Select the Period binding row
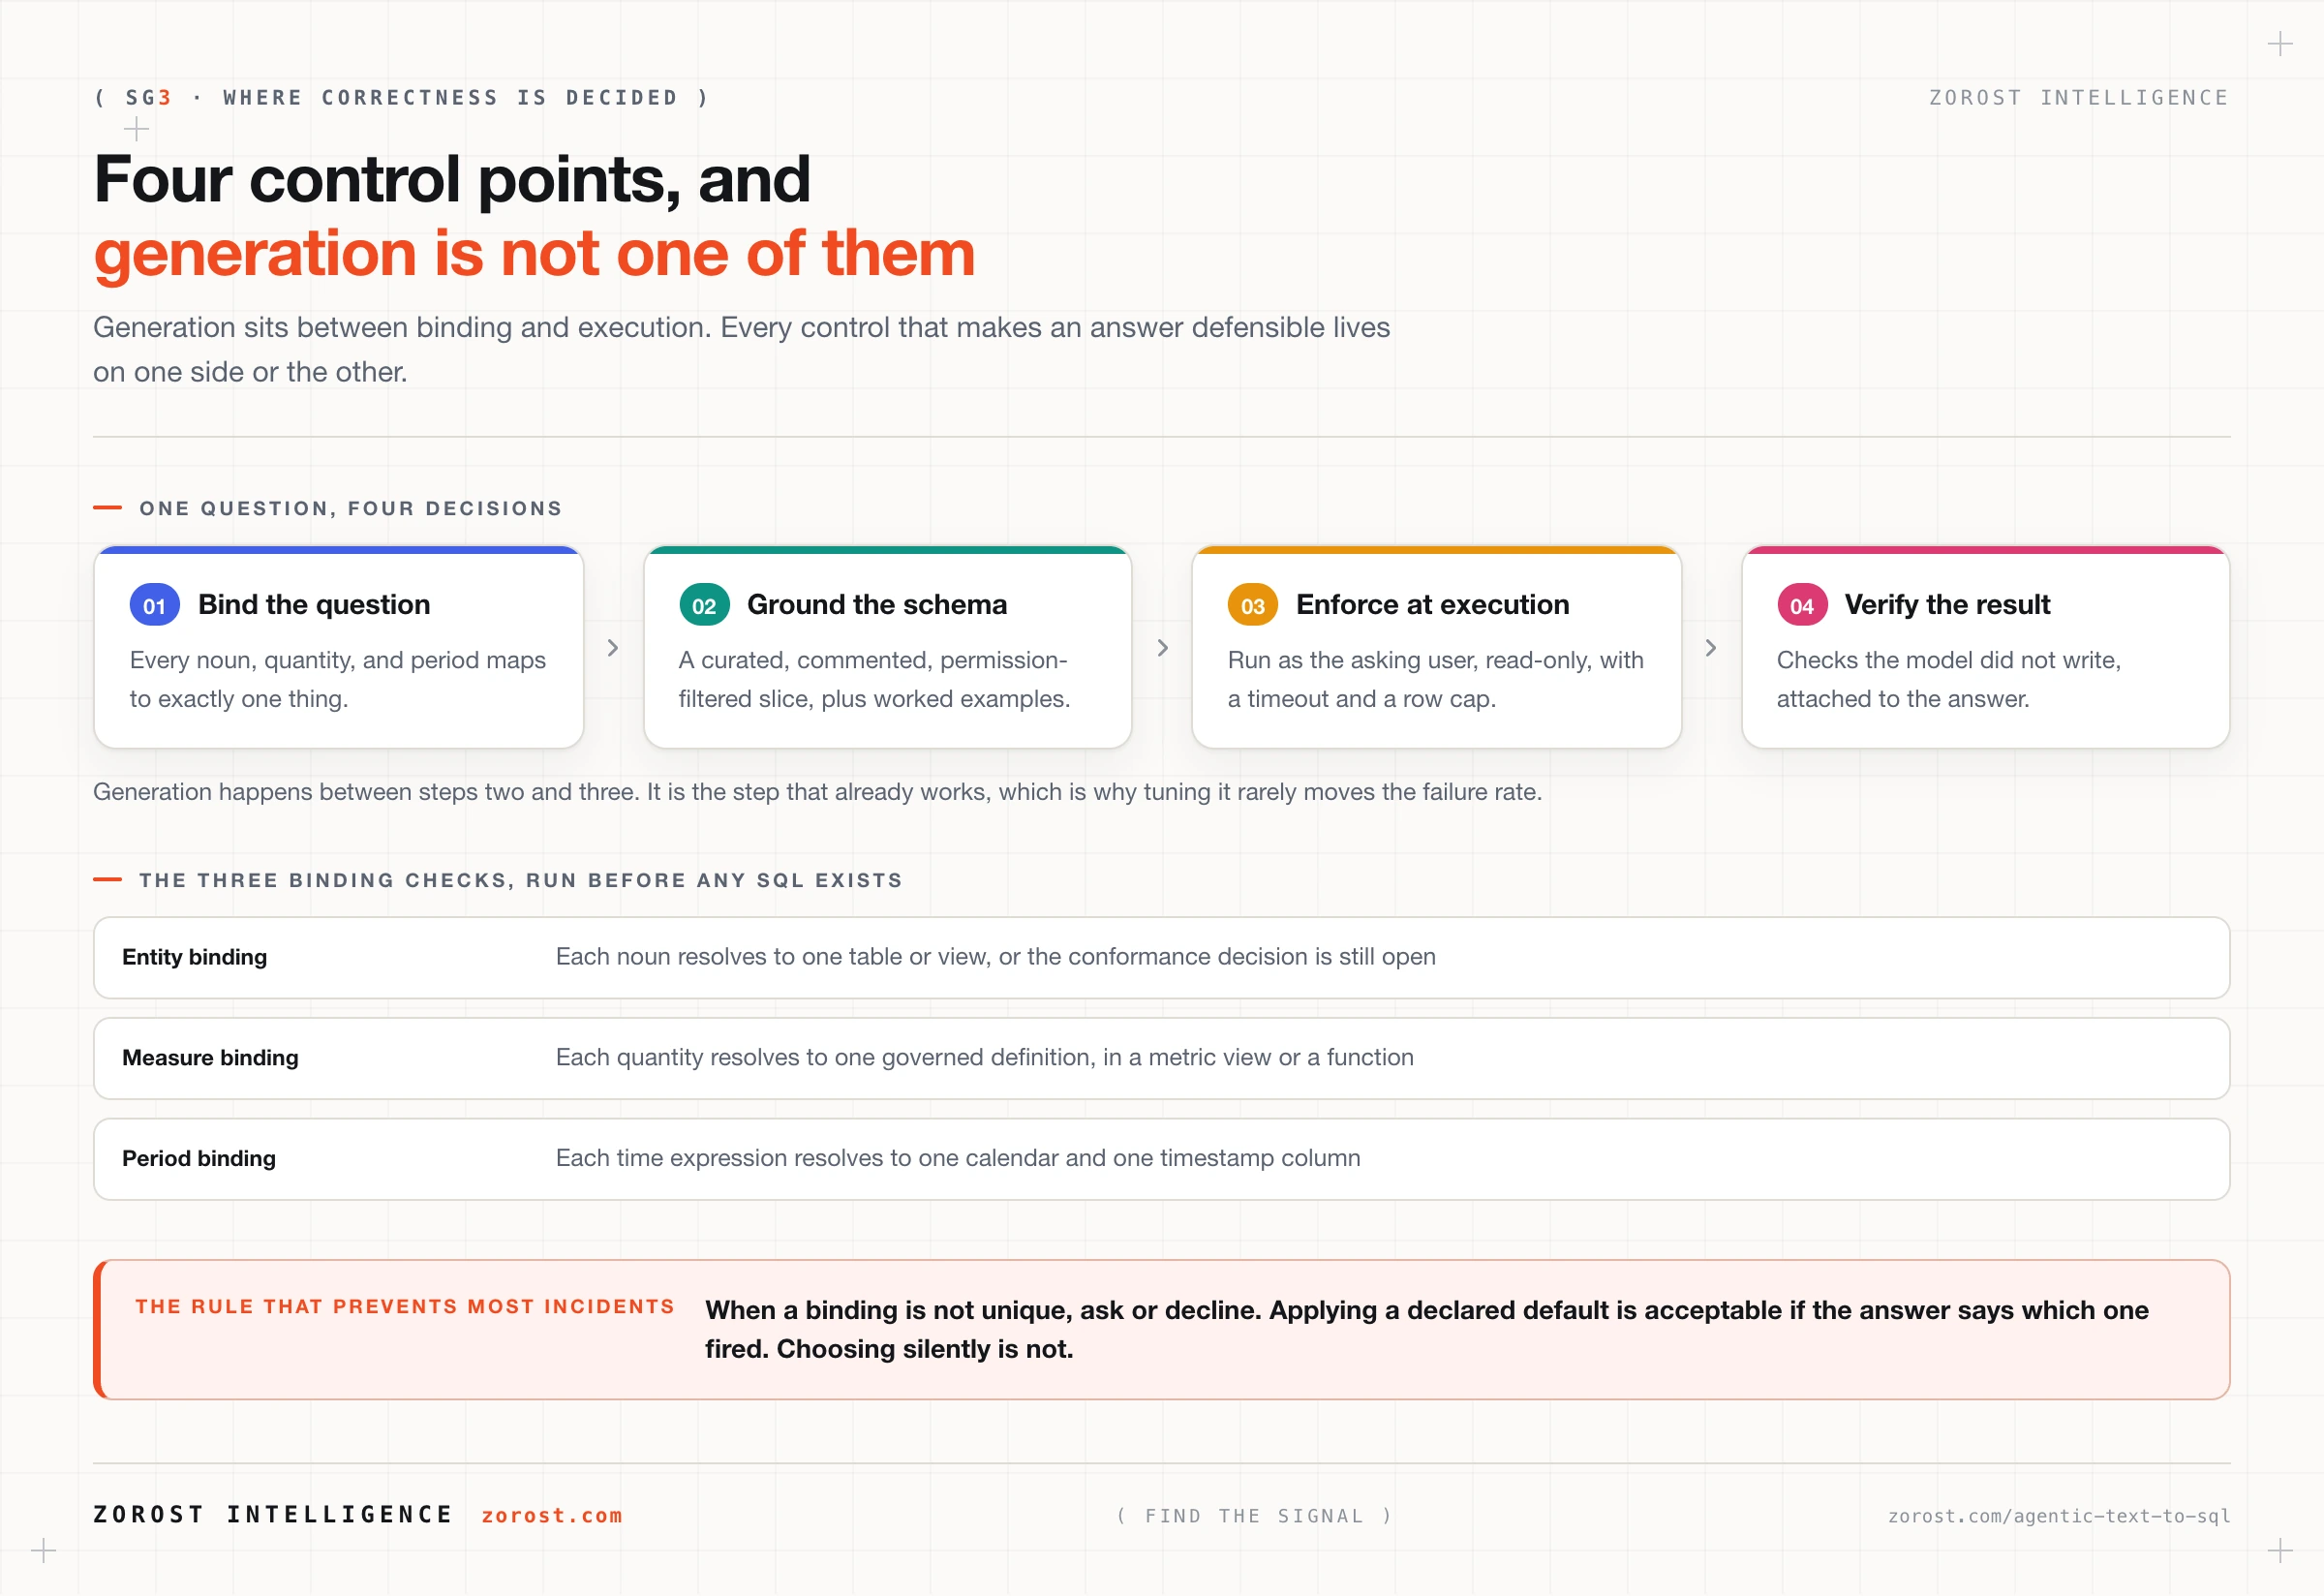Image resolution: width=2324 pixels, height=1596 pixels. [x=1161, y=1158]
